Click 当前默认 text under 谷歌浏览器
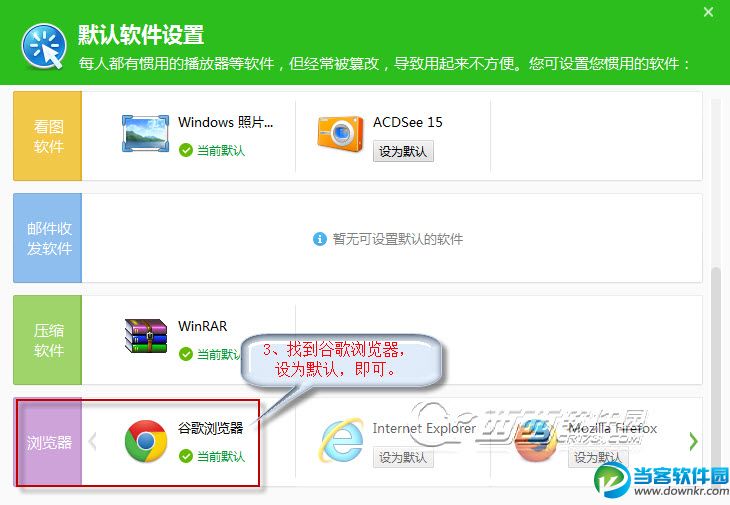The height and width of the screenshot is (505, 730). [221, 456]
